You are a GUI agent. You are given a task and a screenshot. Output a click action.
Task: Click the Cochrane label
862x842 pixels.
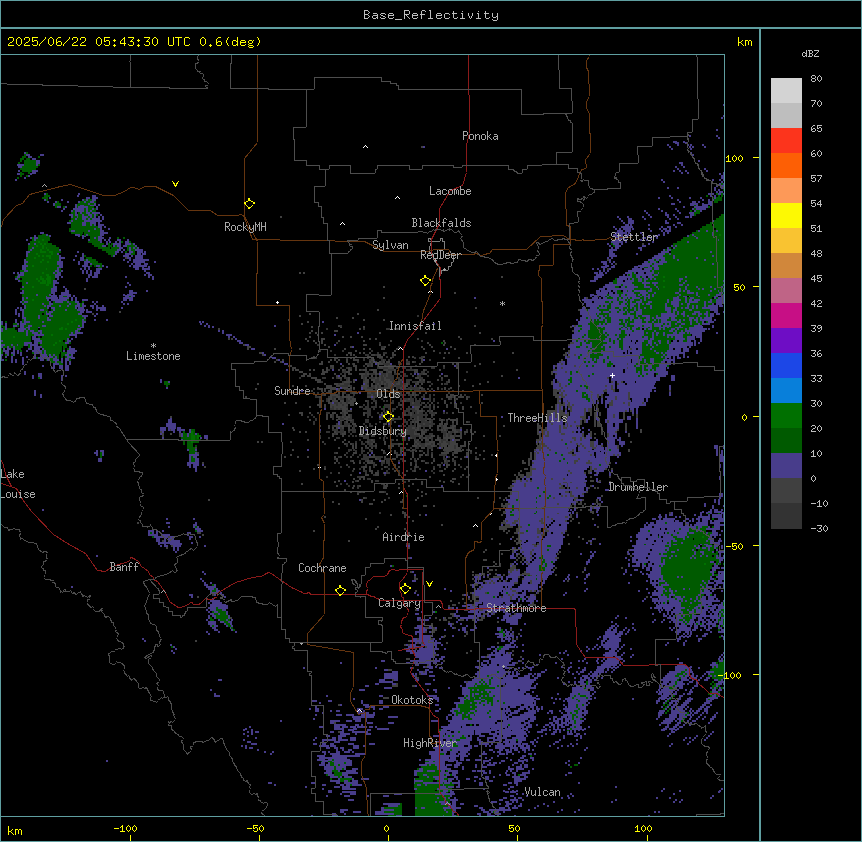(x=322, y=568)
